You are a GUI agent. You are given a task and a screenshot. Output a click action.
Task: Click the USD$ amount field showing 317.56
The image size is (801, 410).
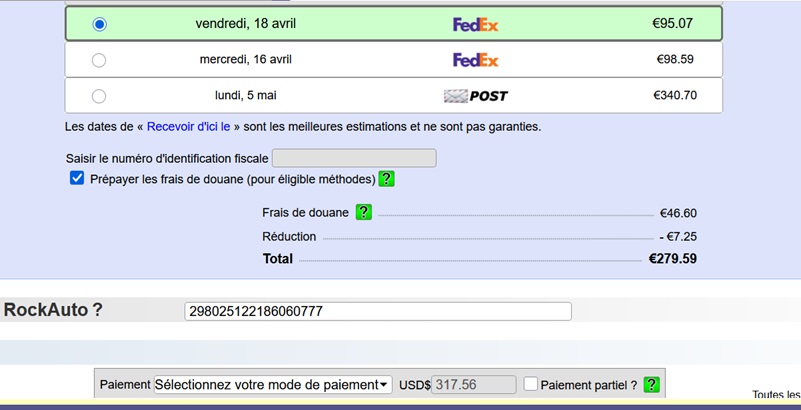(x=473, y=385)
